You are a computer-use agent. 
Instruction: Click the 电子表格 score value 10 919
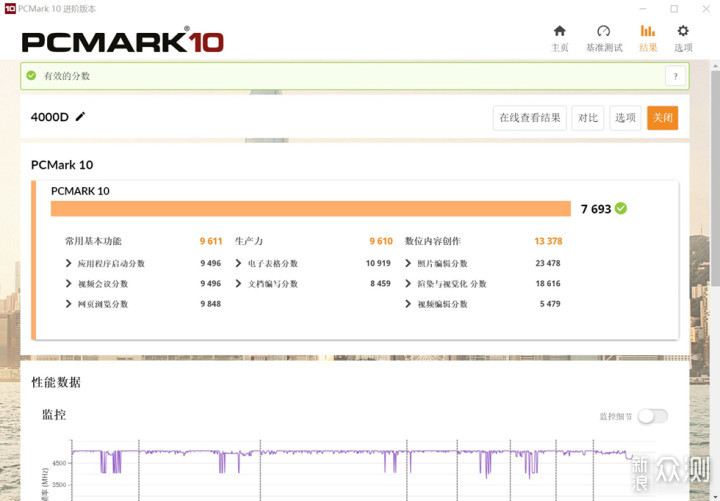coord(378,263)
